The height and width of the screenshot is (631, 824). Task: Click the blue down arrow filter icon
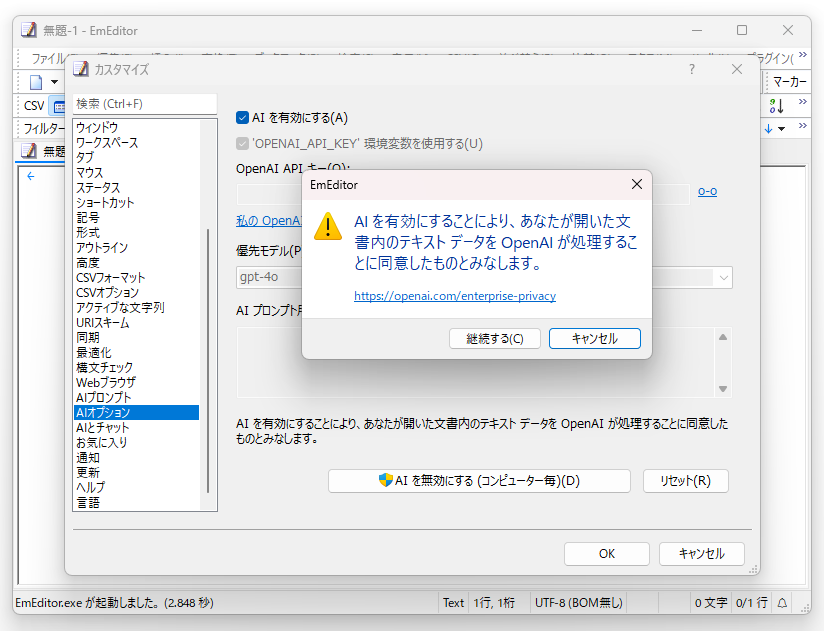pyautogui.click(x=768, y=129)
